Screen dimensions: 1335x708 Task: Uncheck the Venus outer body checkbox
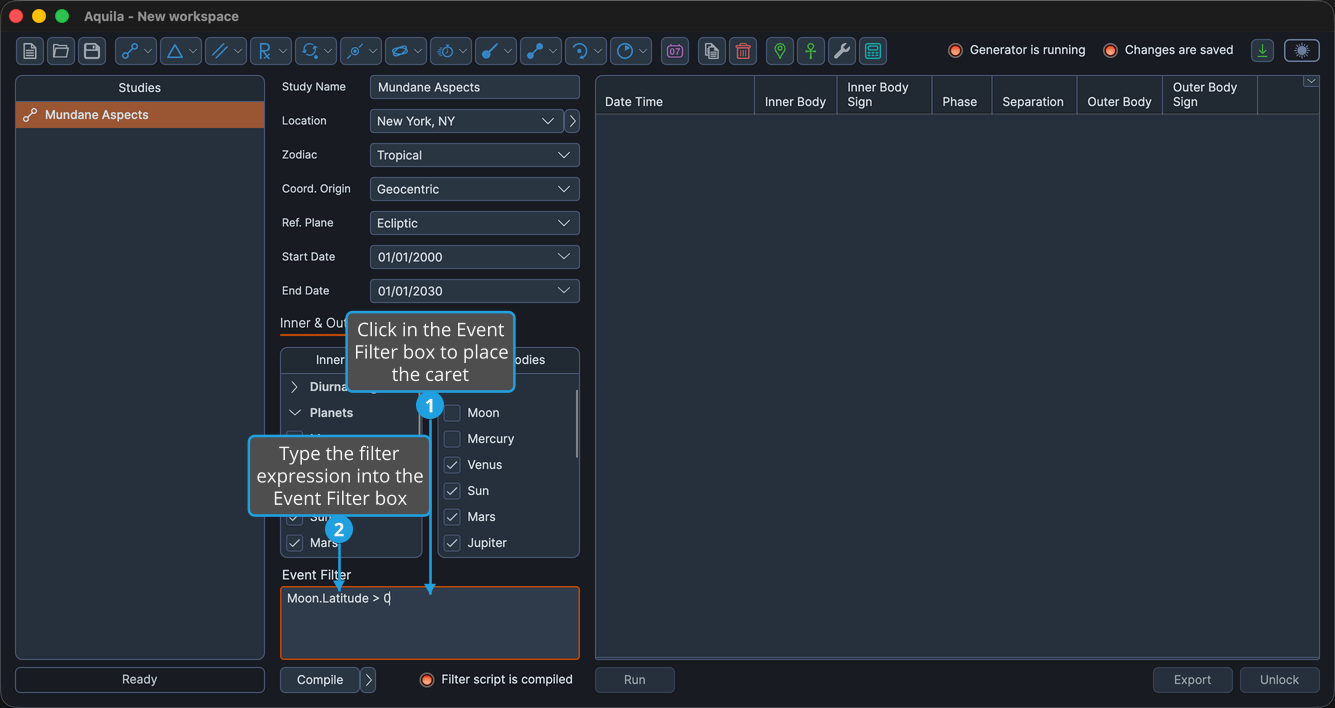coord(452,465)
